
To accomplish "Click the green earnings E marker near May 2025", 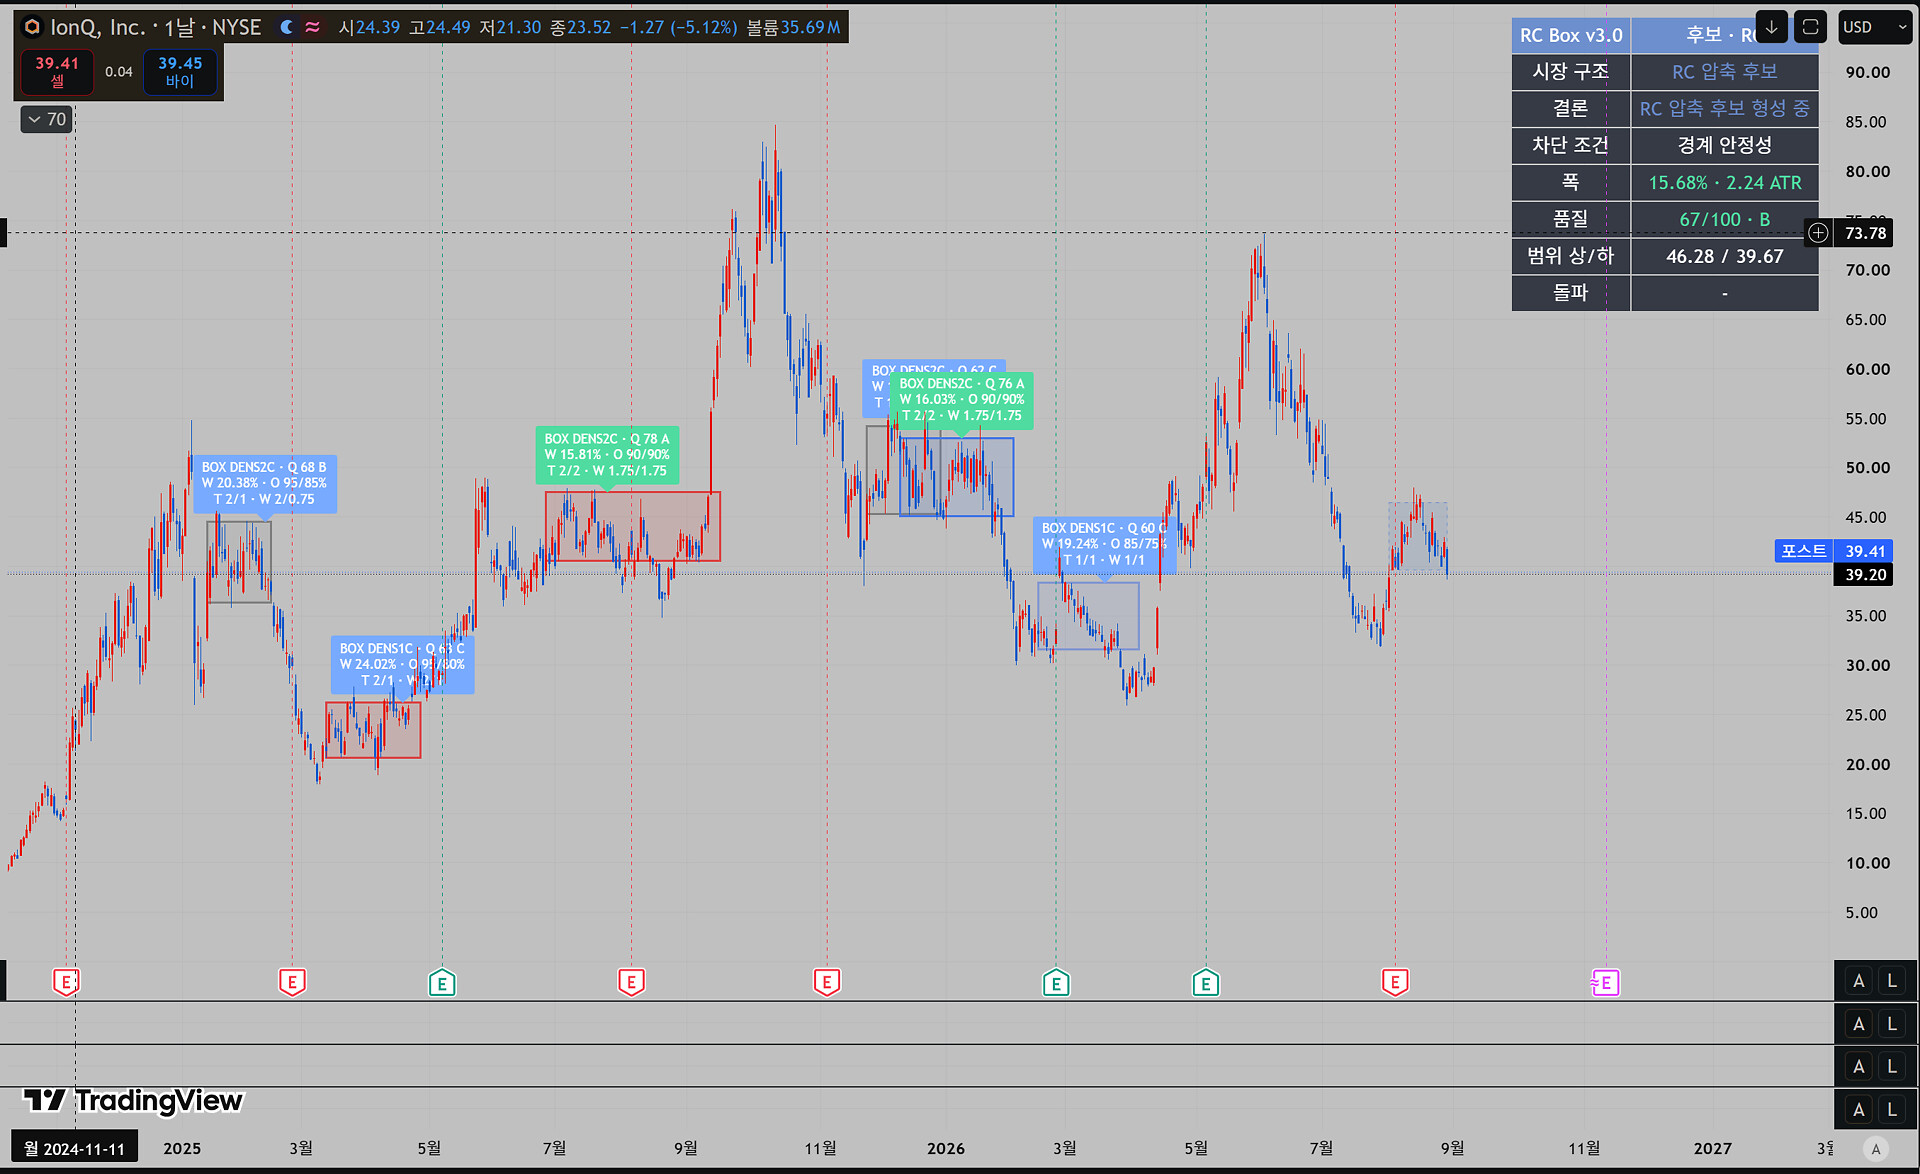I will (442, 983).
